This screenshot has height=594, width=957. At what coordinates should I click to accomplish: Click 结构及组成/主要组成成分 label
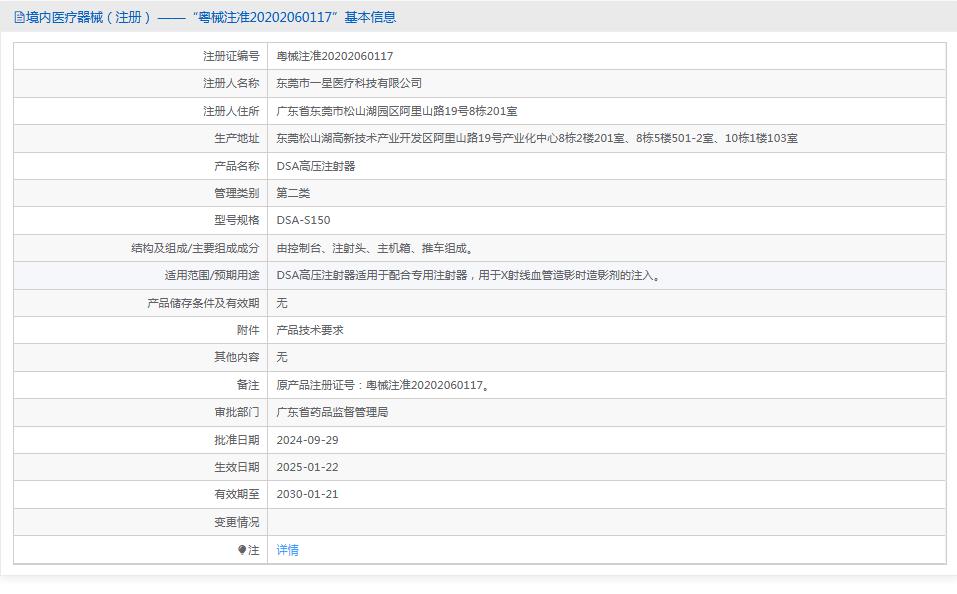pos(195,248)
